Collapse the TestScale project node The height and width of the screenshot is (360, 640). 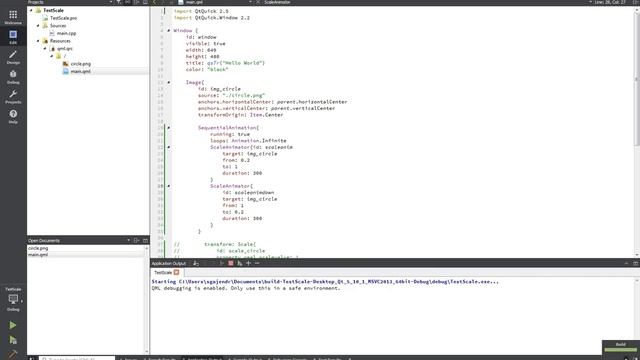pyautogui.click(x=31, y=10)
